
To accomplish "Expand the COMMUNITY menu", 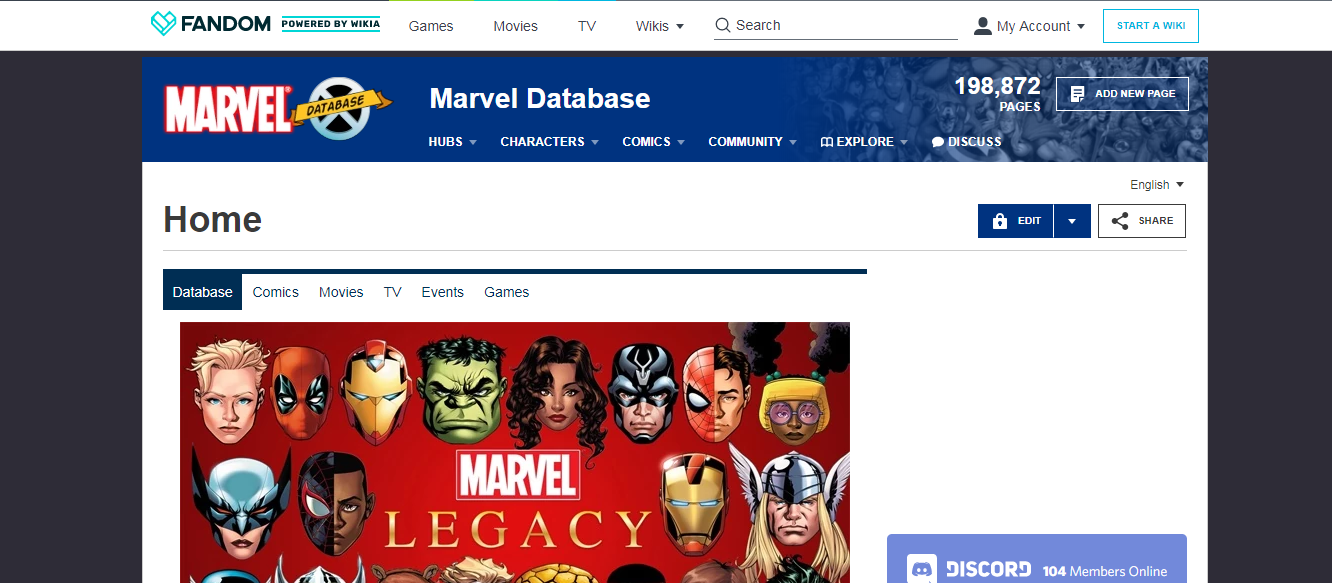I will [x=752, y=142].
